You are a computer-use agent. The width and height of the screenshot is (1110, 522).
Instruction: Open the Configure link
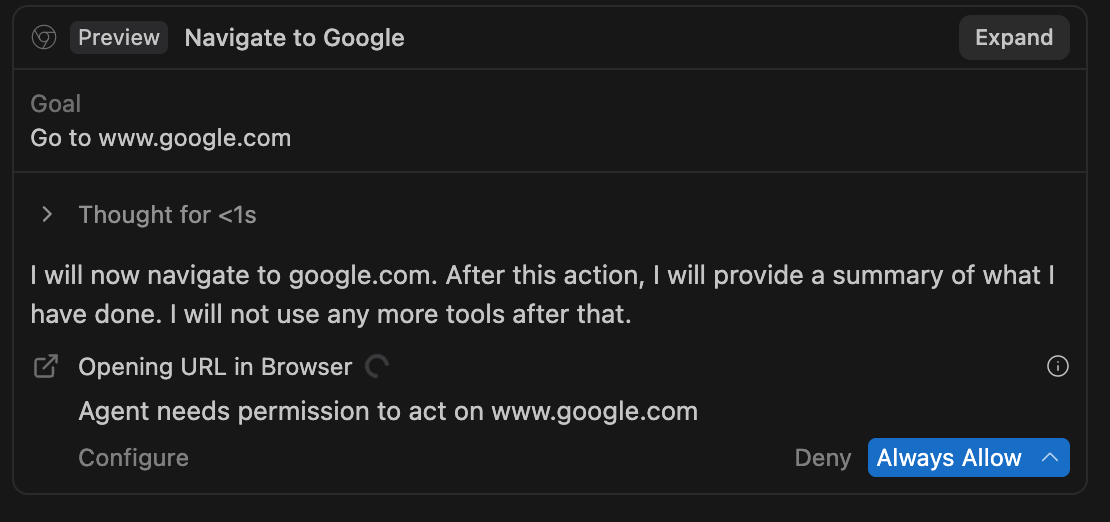coord(133,458)
